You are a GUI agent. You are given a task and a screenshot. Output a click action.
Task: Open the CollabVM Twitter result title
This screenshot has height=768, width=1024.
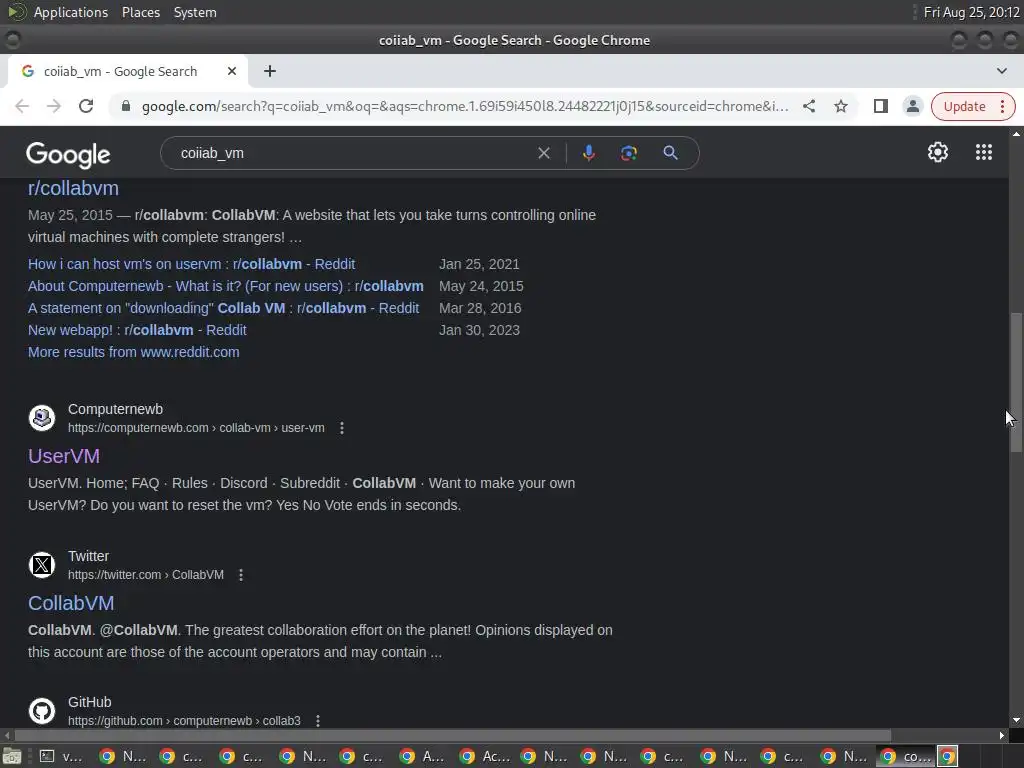pos(71,603)
